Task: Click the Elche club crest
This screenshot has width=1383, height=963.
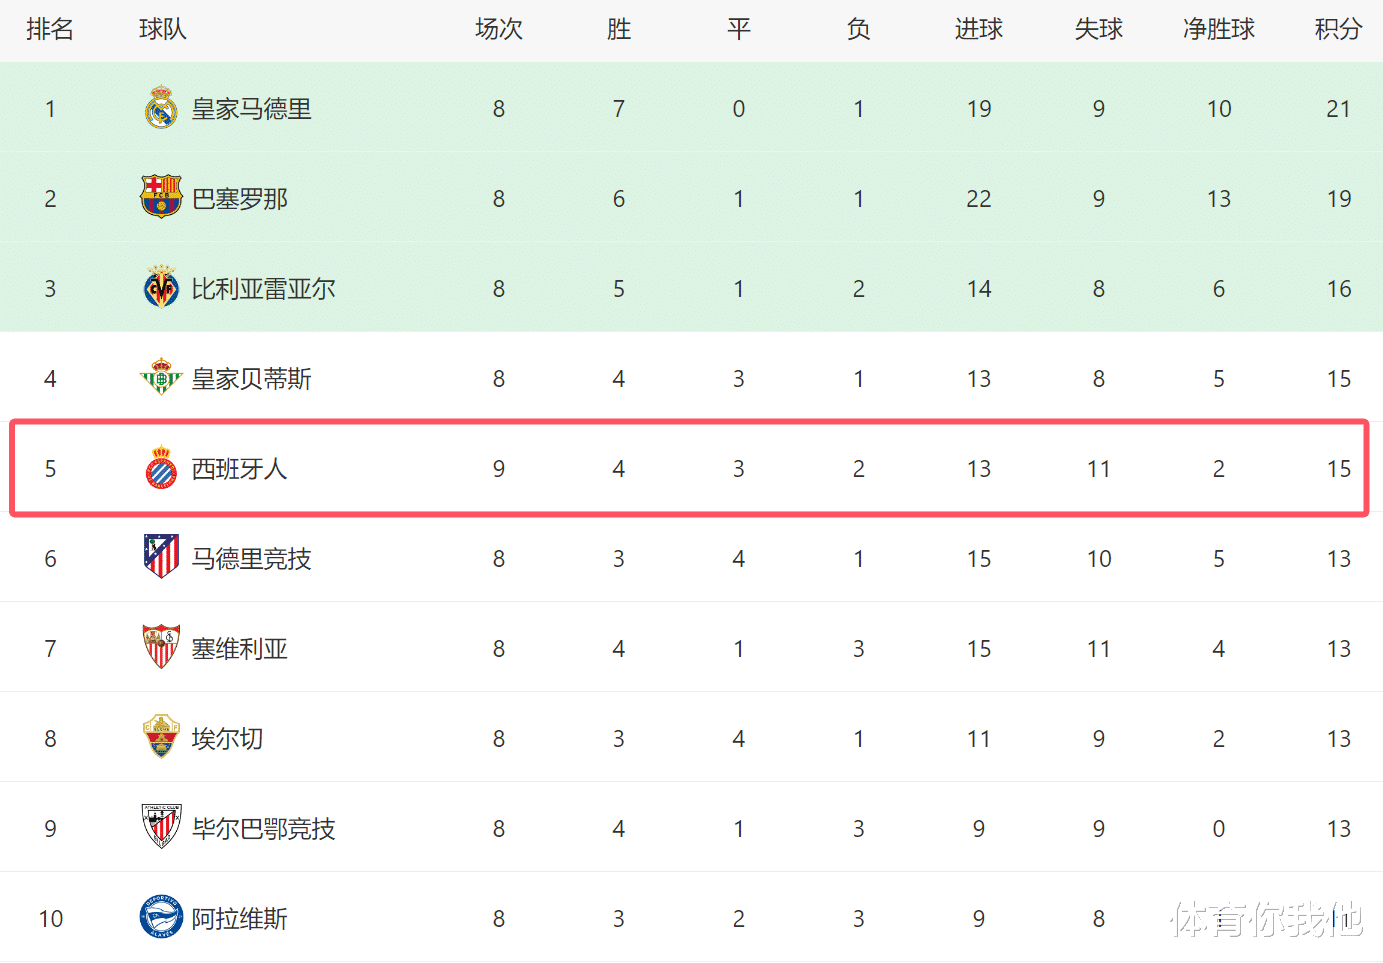Action: coord(161,737)
